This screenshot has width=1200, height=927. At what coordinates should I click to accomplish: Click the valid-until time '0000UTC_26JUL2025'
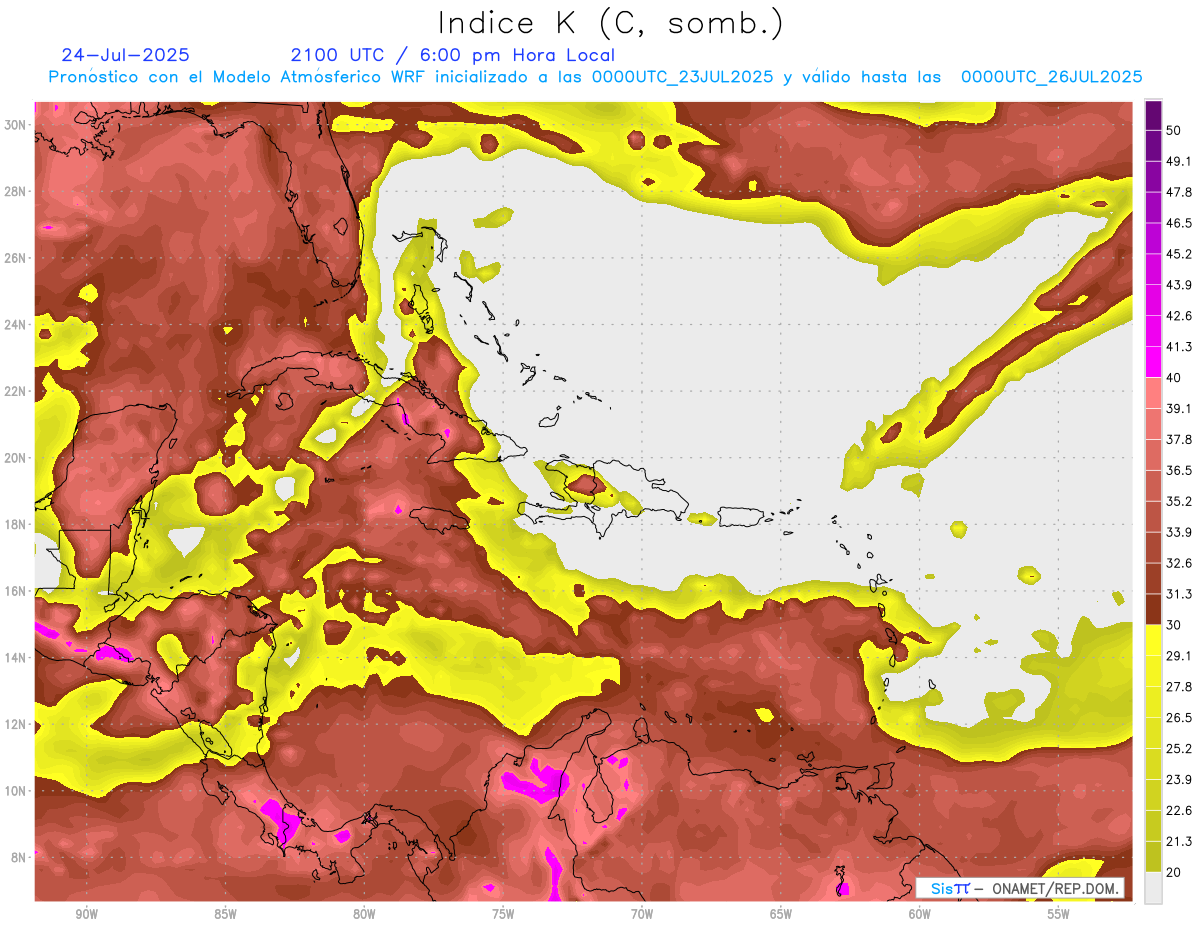1051,77
